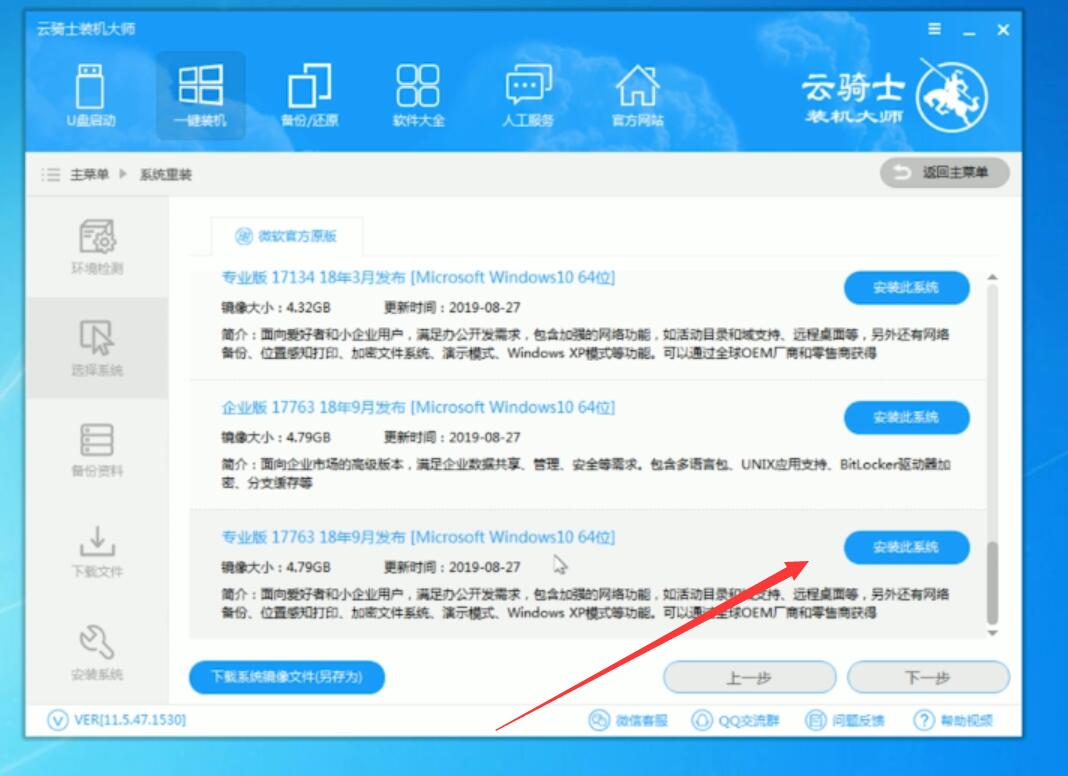Image resolution: width=1068 pixels, height=776 pixels.
Task: Click the system list scrollbar thumb
Action: [x=992, y=583]
